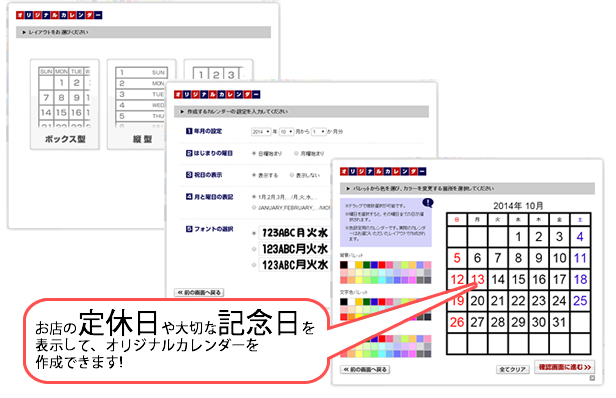The width and height of the screenshot is (616, 398).
Task: Select the JANUARY,FEBRUARY notation radio button
Action: [254, 207]
